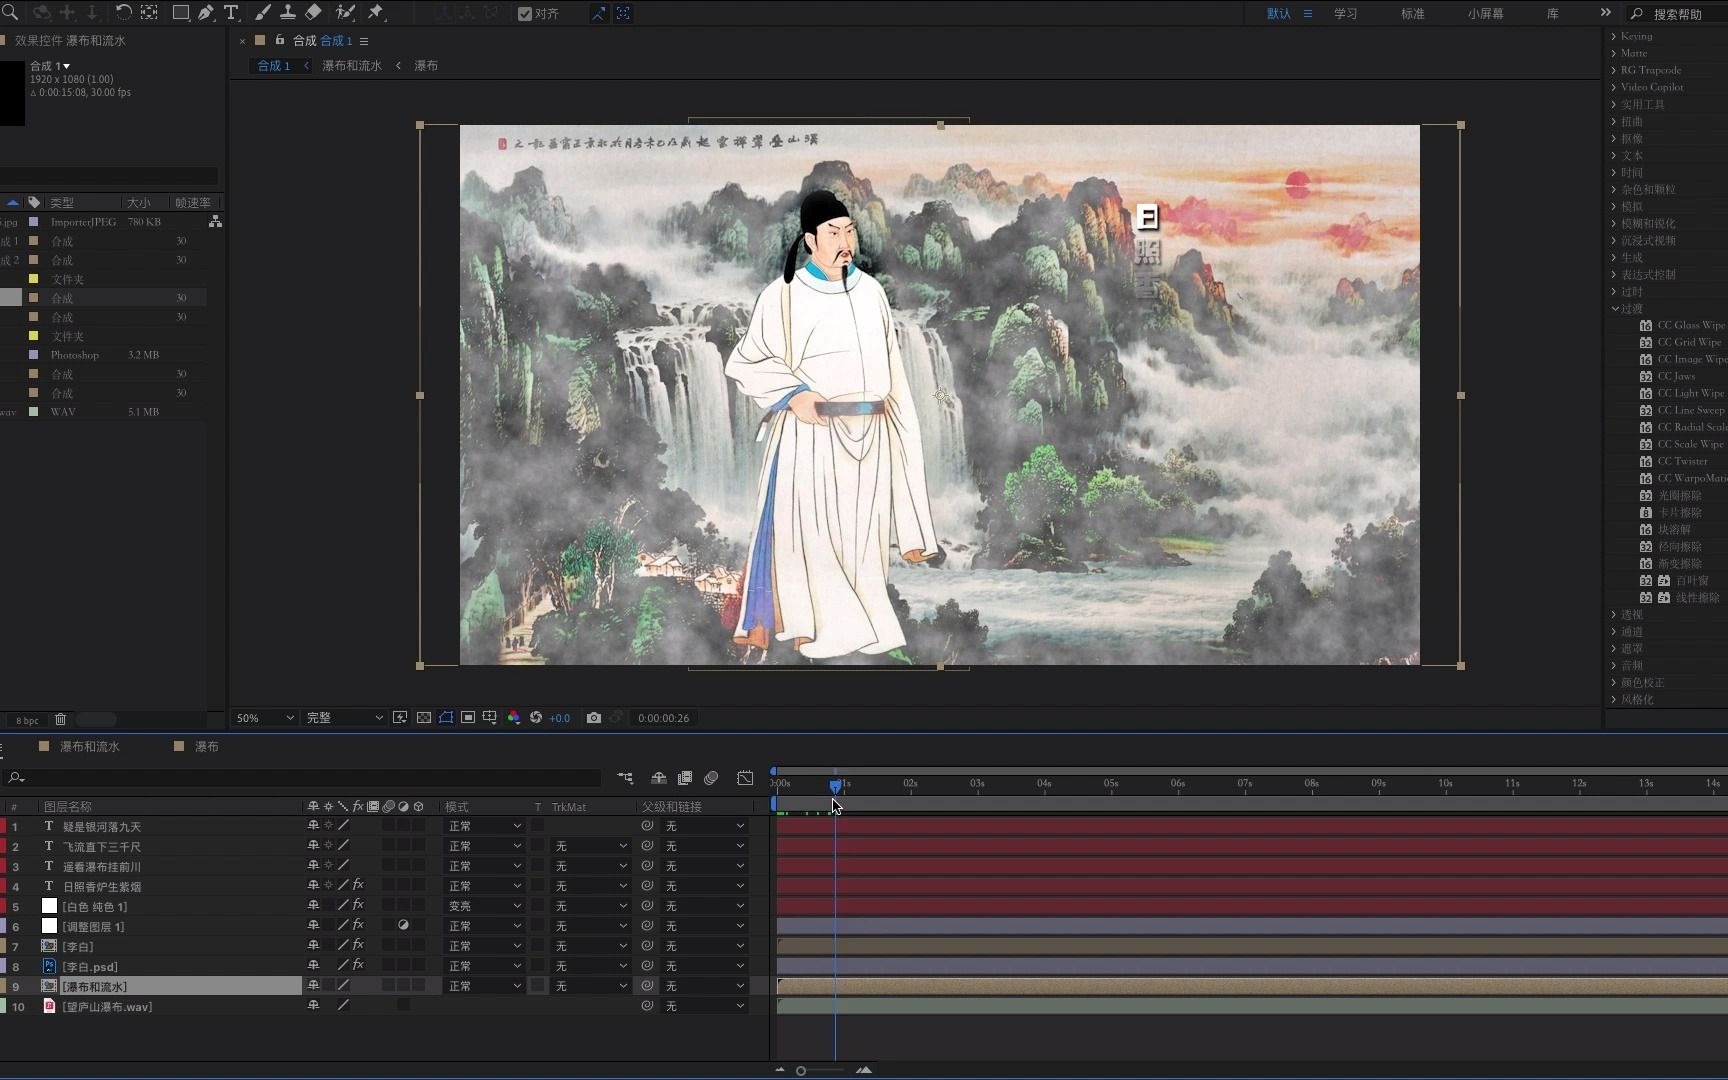1728x1080 pixels.
Task: Click the 05s mark on time ruler
Action: (x=1111, y=783)
